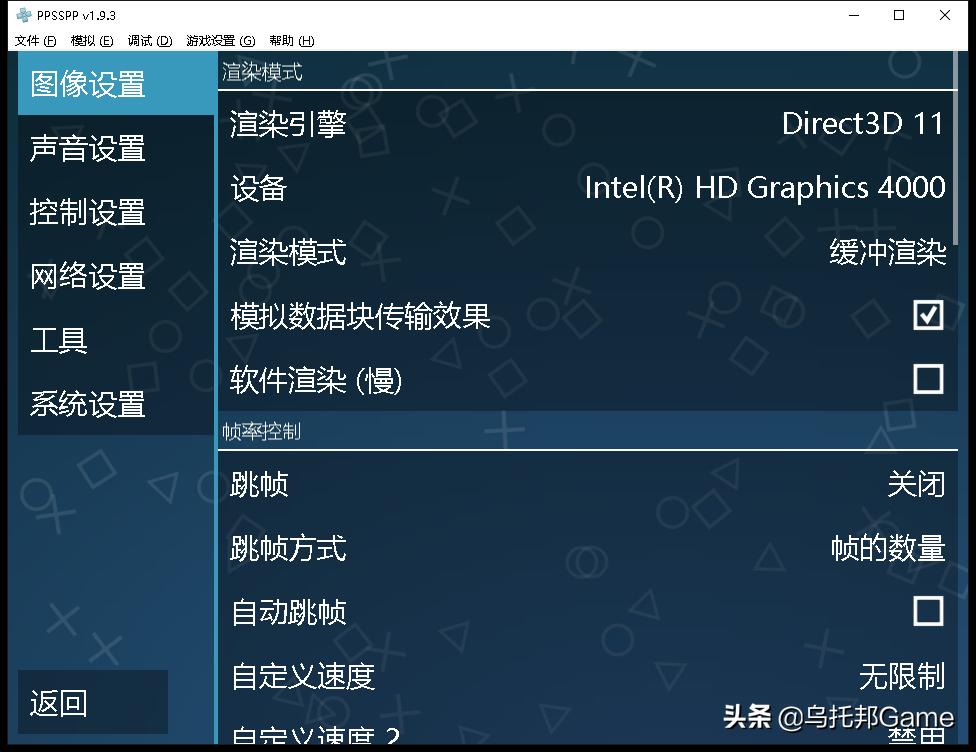Open the 调试 menu

148,41
